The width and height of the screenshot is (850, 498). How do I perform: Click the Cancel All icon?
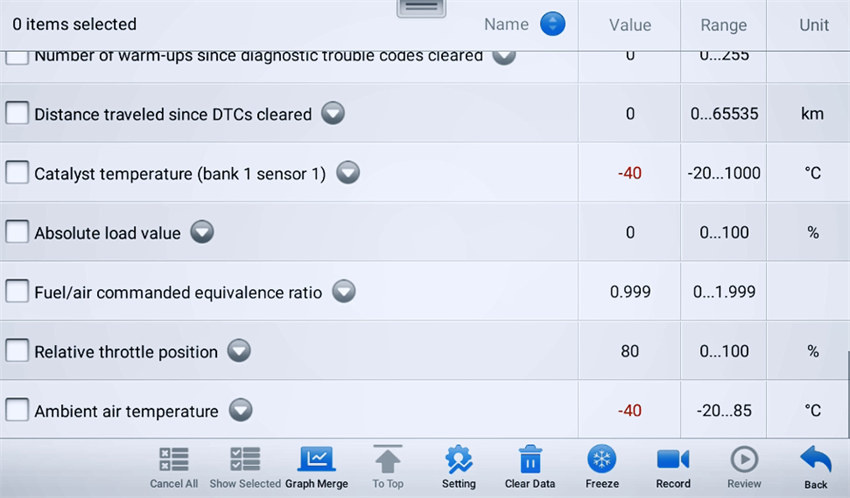[x=174, y=461]
